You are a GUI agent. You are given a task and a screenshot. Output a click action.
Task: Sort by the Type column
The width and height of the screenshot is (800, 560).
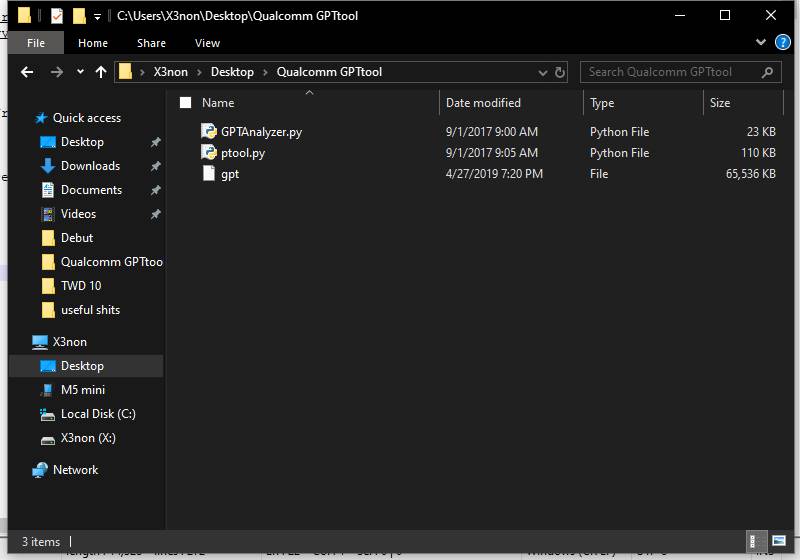coord(602,103)
